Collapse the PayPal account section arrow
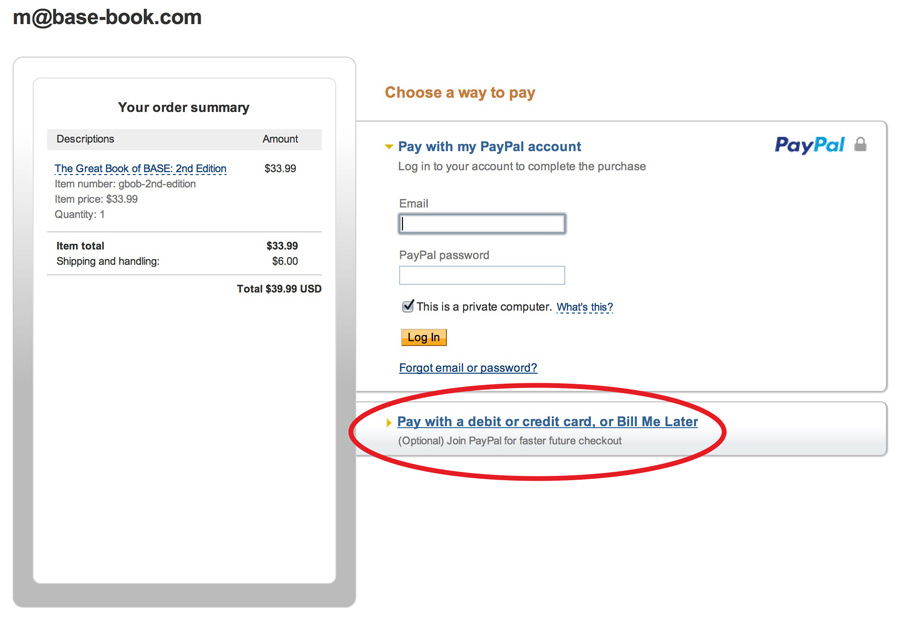Viewport: 900px width, 617px height. point(389,147)
